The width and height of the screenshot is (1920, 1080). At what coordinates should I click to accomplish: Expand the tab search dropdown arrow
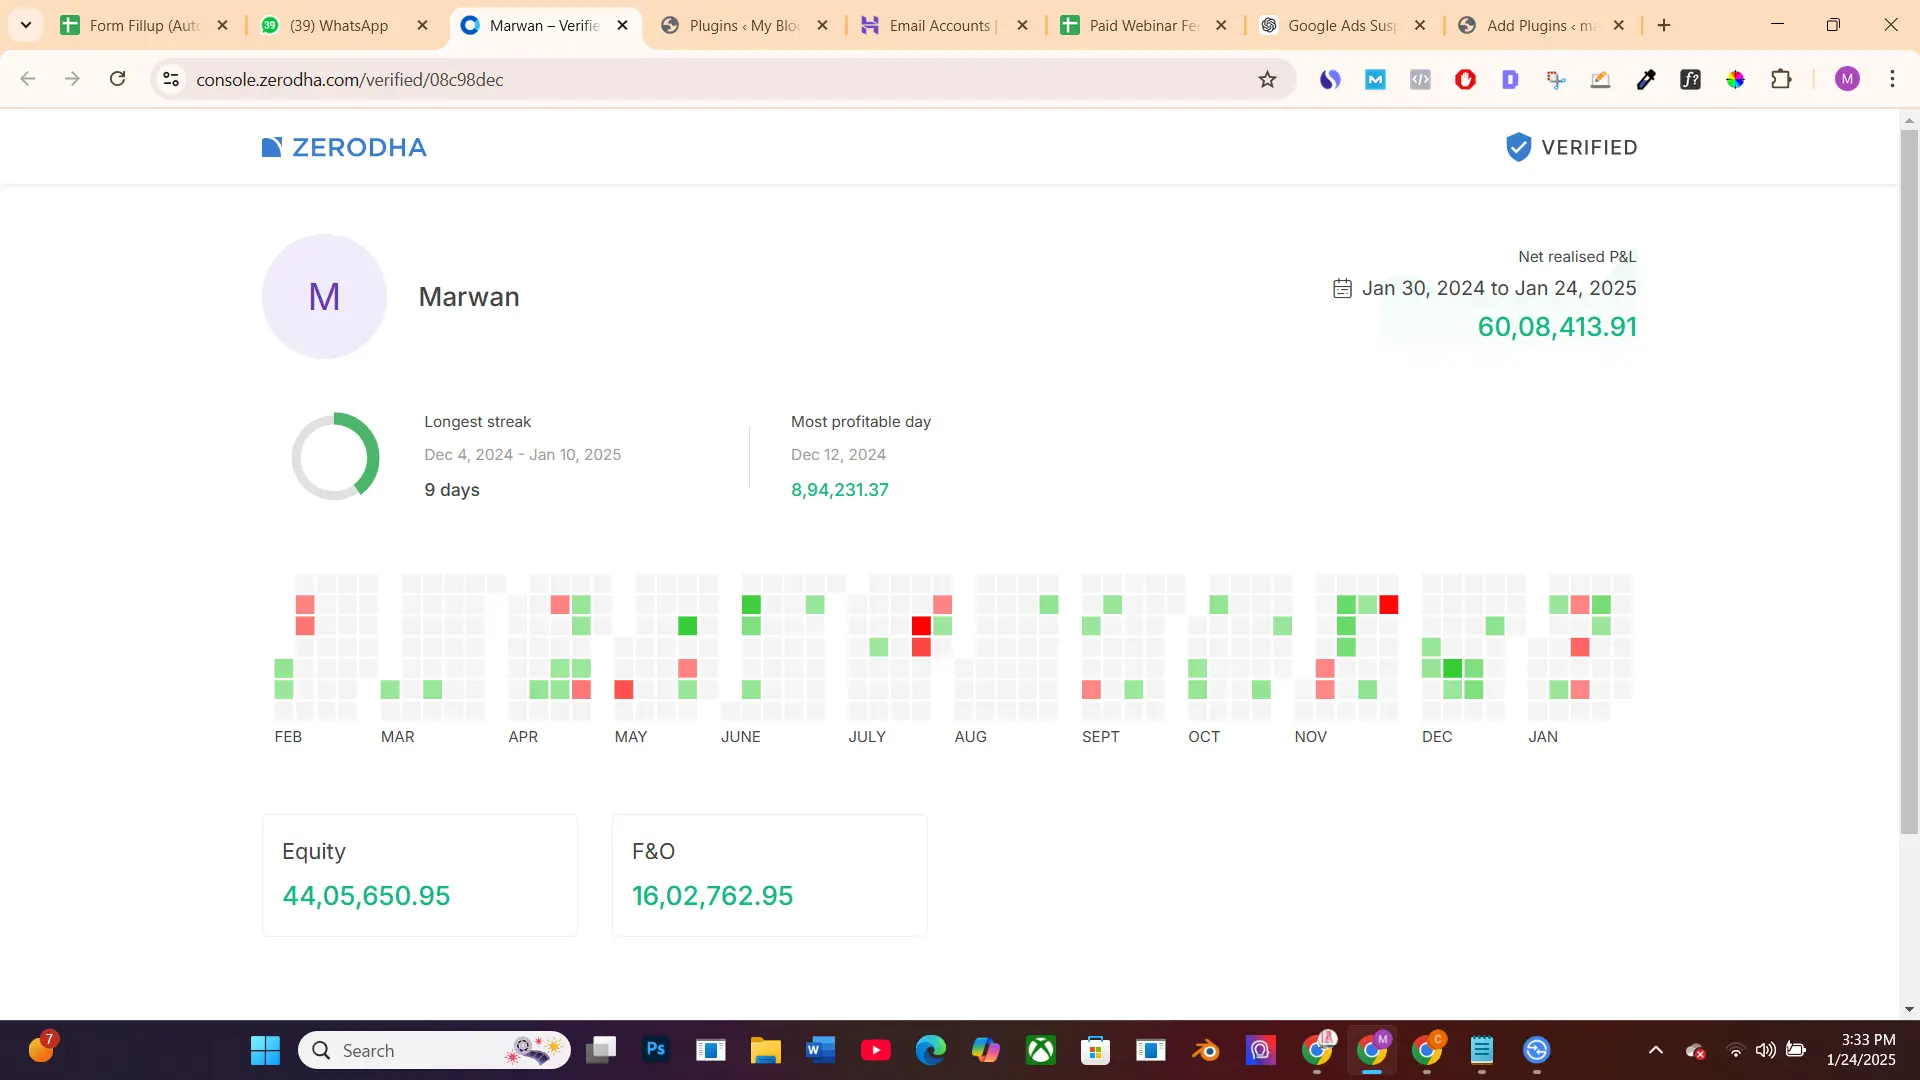click(x=26, y=25)
